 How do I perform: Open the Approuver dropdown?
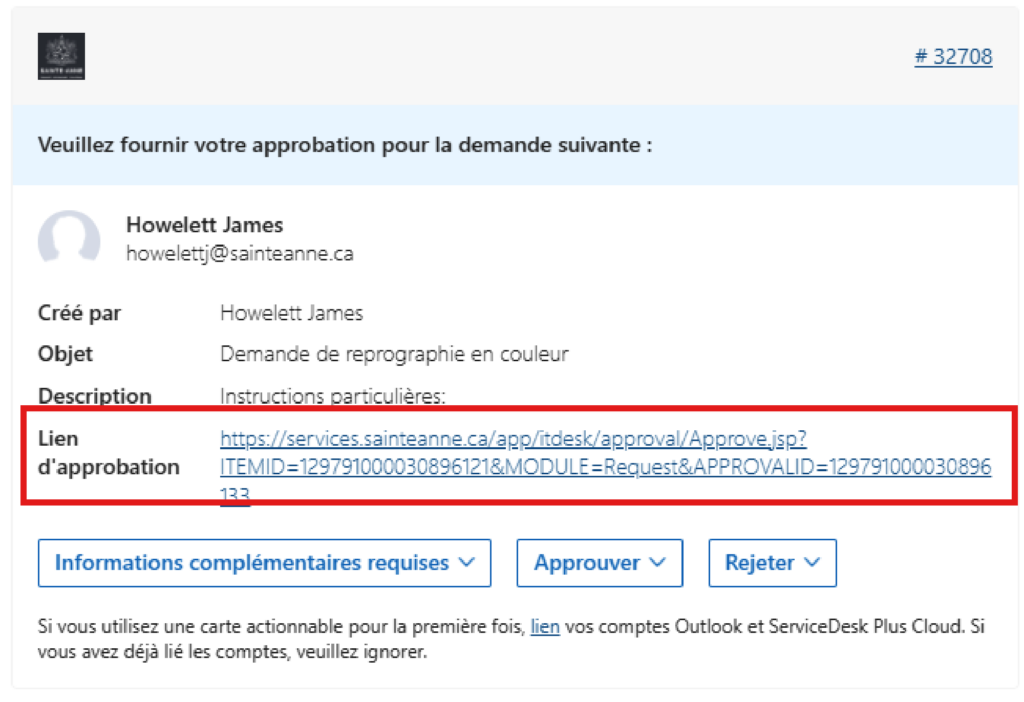599,563
